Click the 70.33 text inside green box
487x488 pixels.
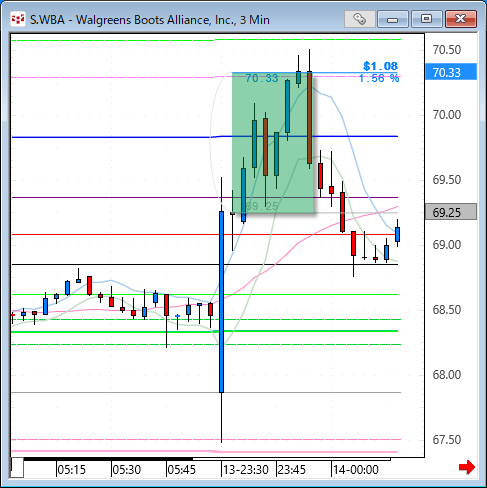pos(262,78)
